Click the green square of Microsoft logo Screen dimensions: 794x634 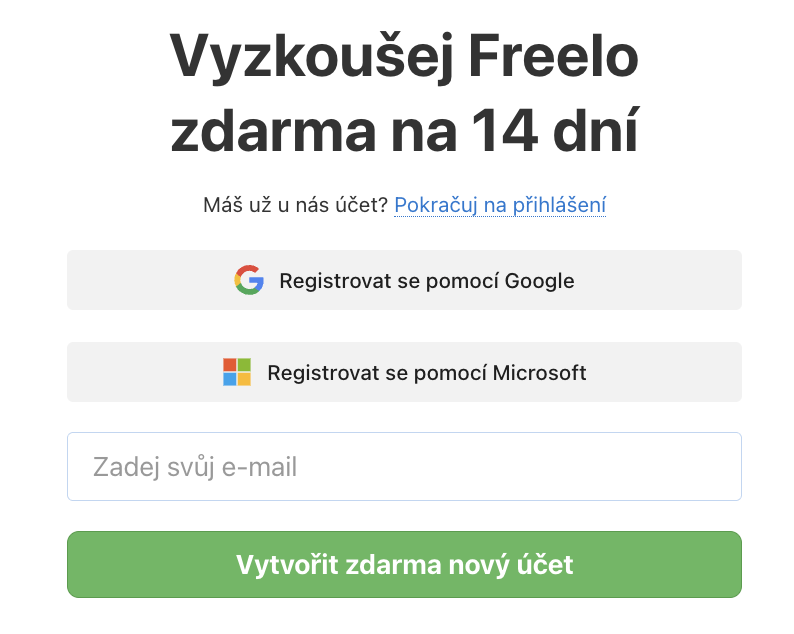point(244,365)
